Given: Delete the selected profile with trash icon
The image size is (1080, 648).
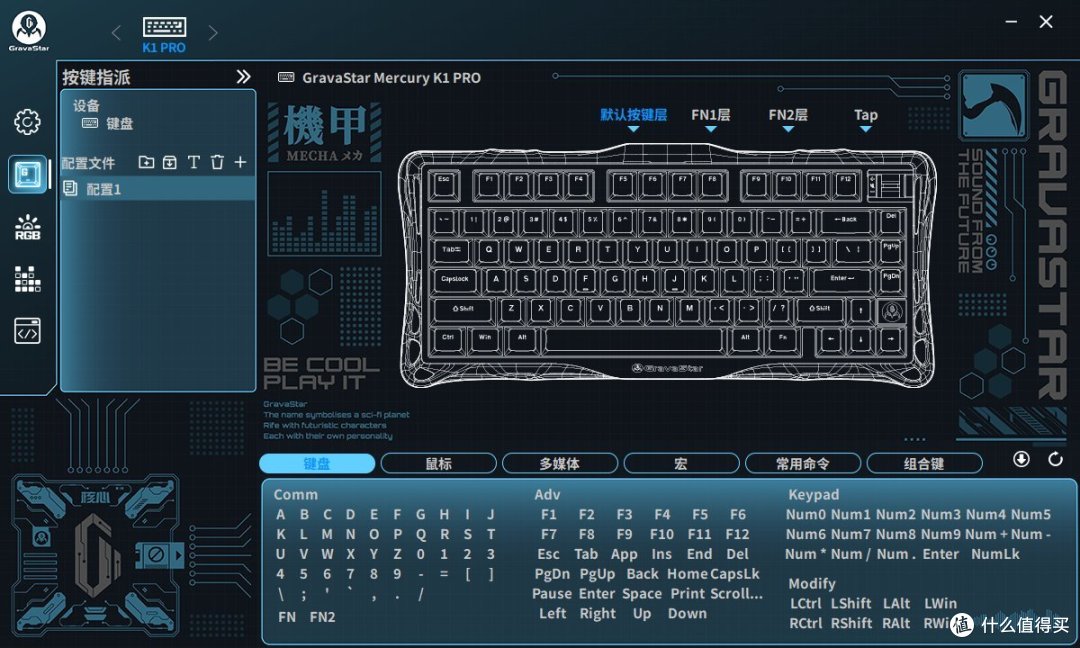Looking at the screenshot, I should (217, 162).
